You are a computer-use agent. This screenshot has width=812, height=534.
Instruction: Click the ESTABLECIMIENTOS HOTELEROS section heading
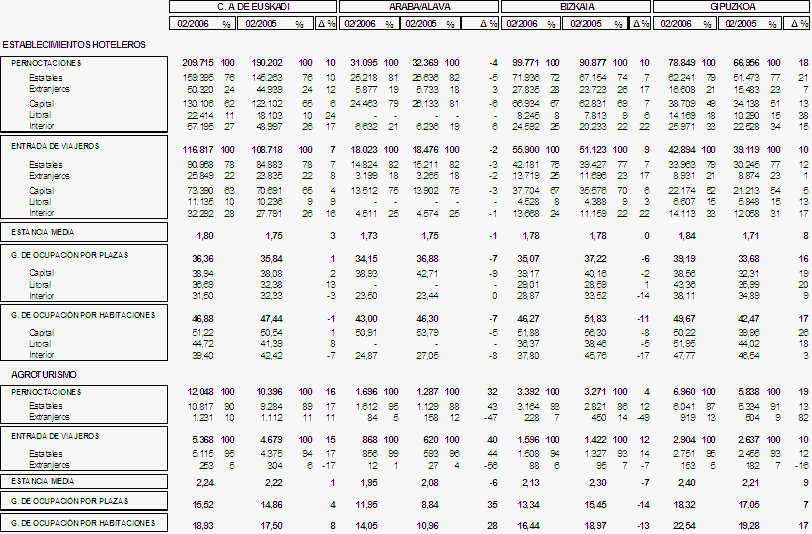(x=75, y=45)
